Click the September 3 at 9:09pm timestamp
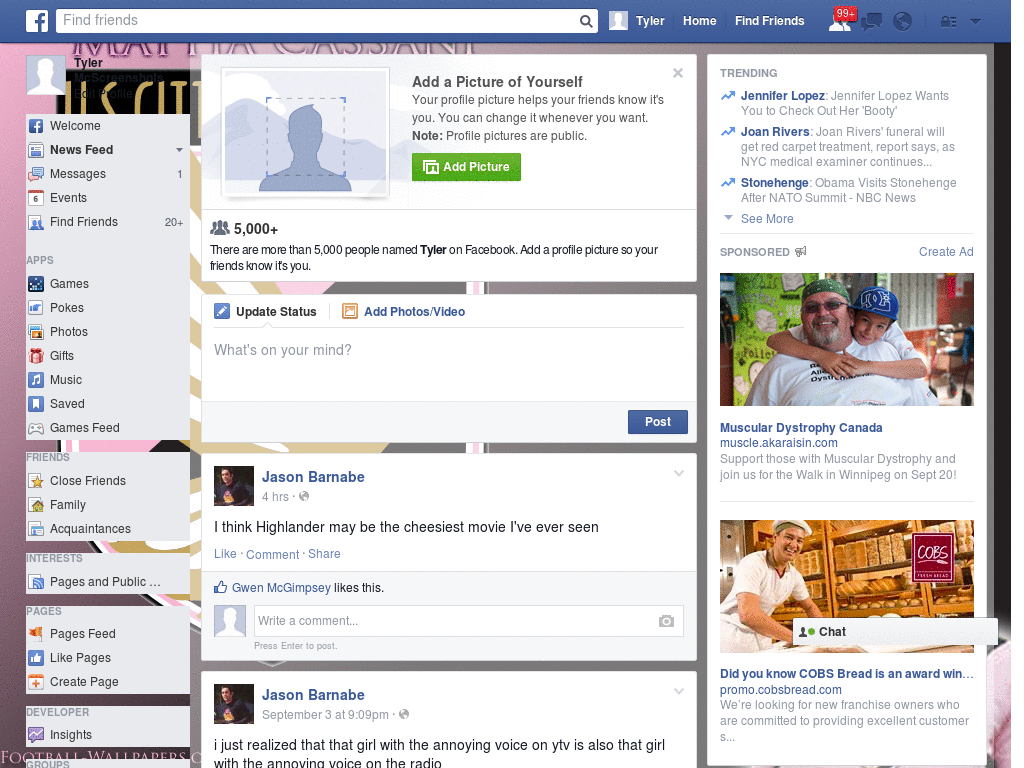The height and width of the screenshot is (768, 1024). pyautogui.click(x=325, y=715)
